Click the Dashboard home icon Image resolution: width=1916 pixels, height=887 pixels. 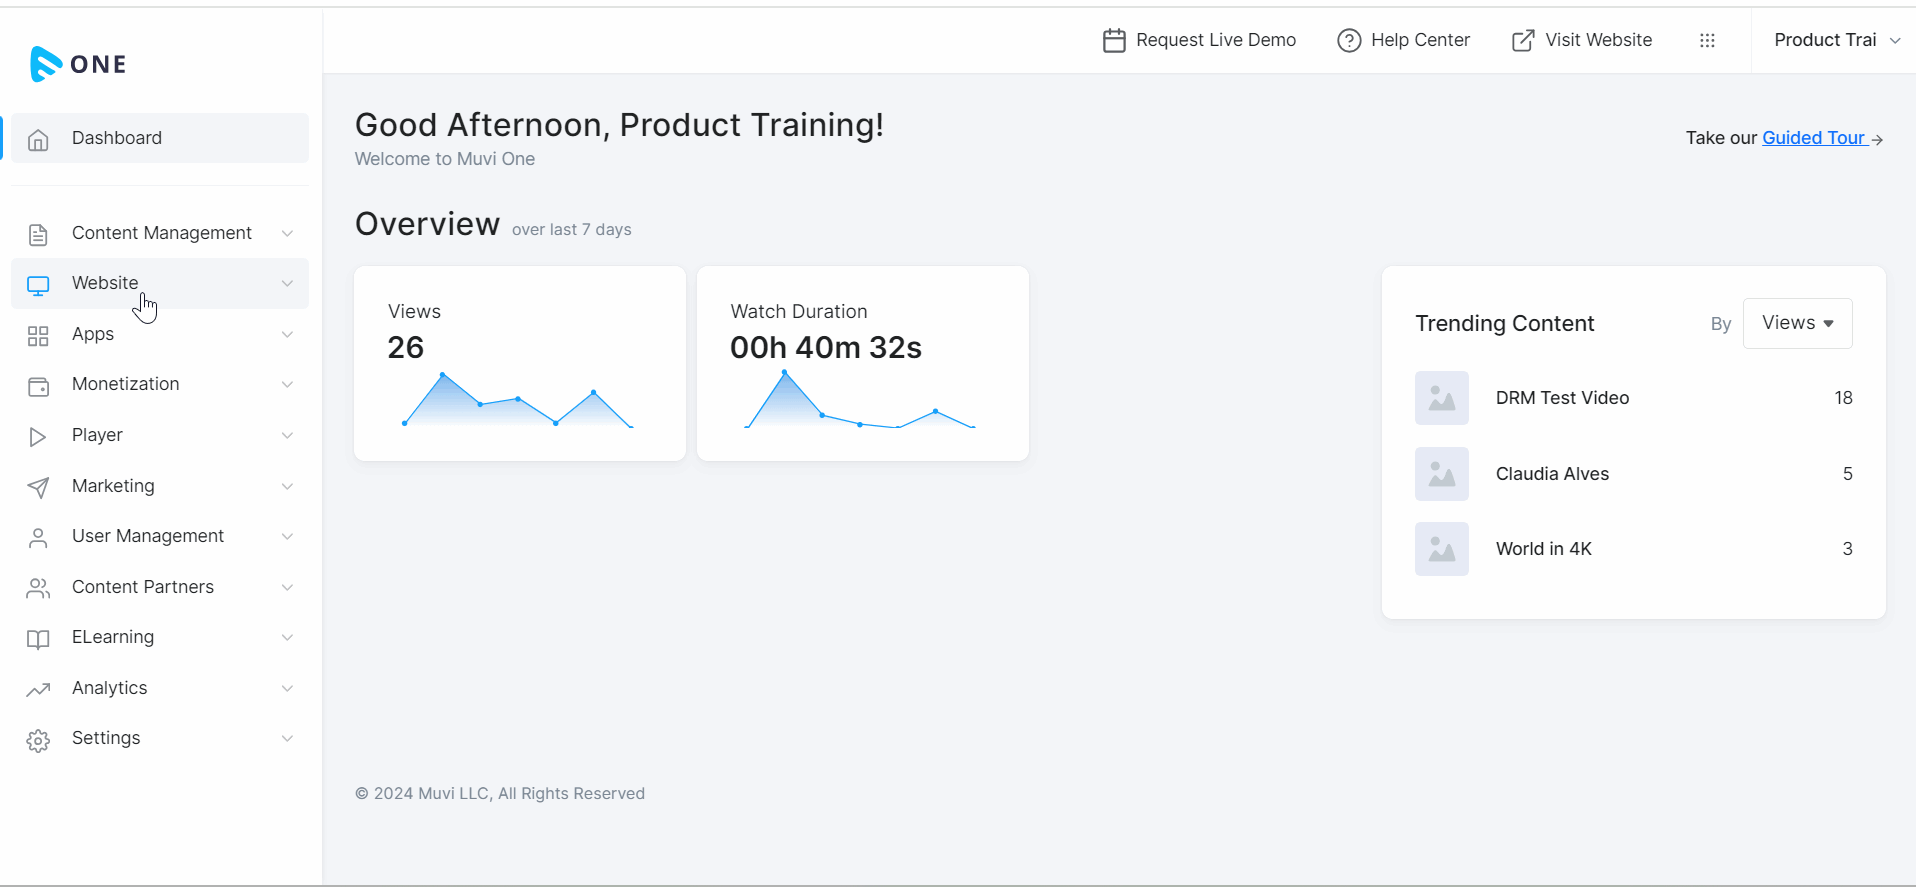point(38,140)
